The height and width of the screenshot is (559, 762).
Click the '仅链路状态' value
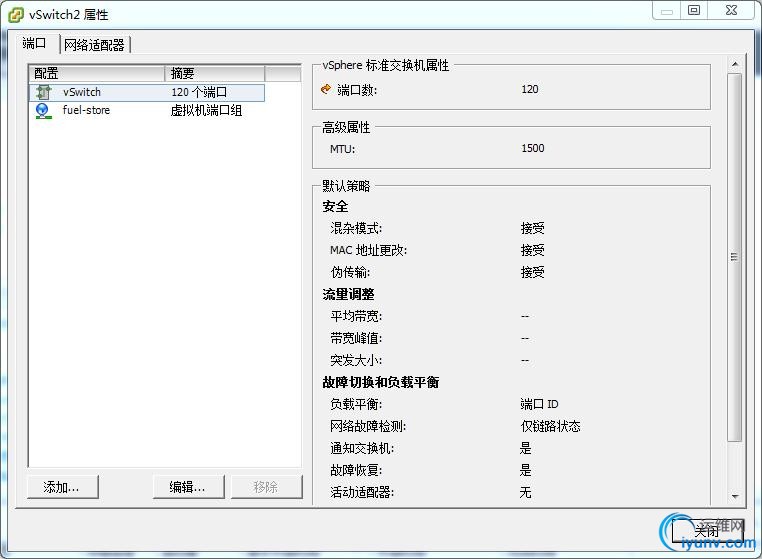click(551, 426)
